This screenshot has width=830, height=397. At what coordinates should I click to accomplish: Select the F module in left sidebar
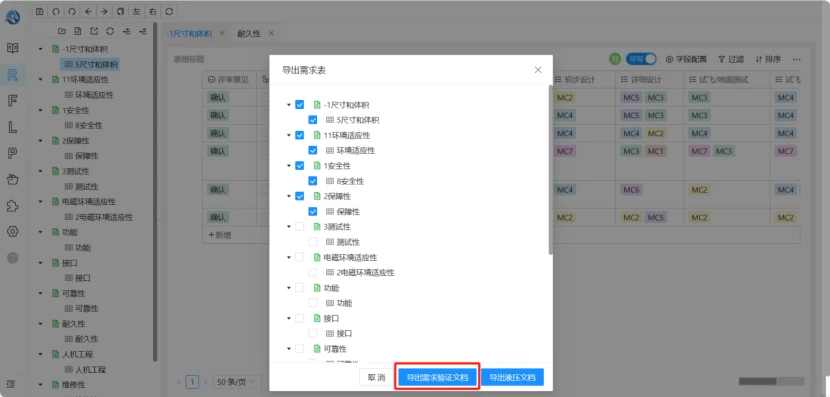click(13, 101)
